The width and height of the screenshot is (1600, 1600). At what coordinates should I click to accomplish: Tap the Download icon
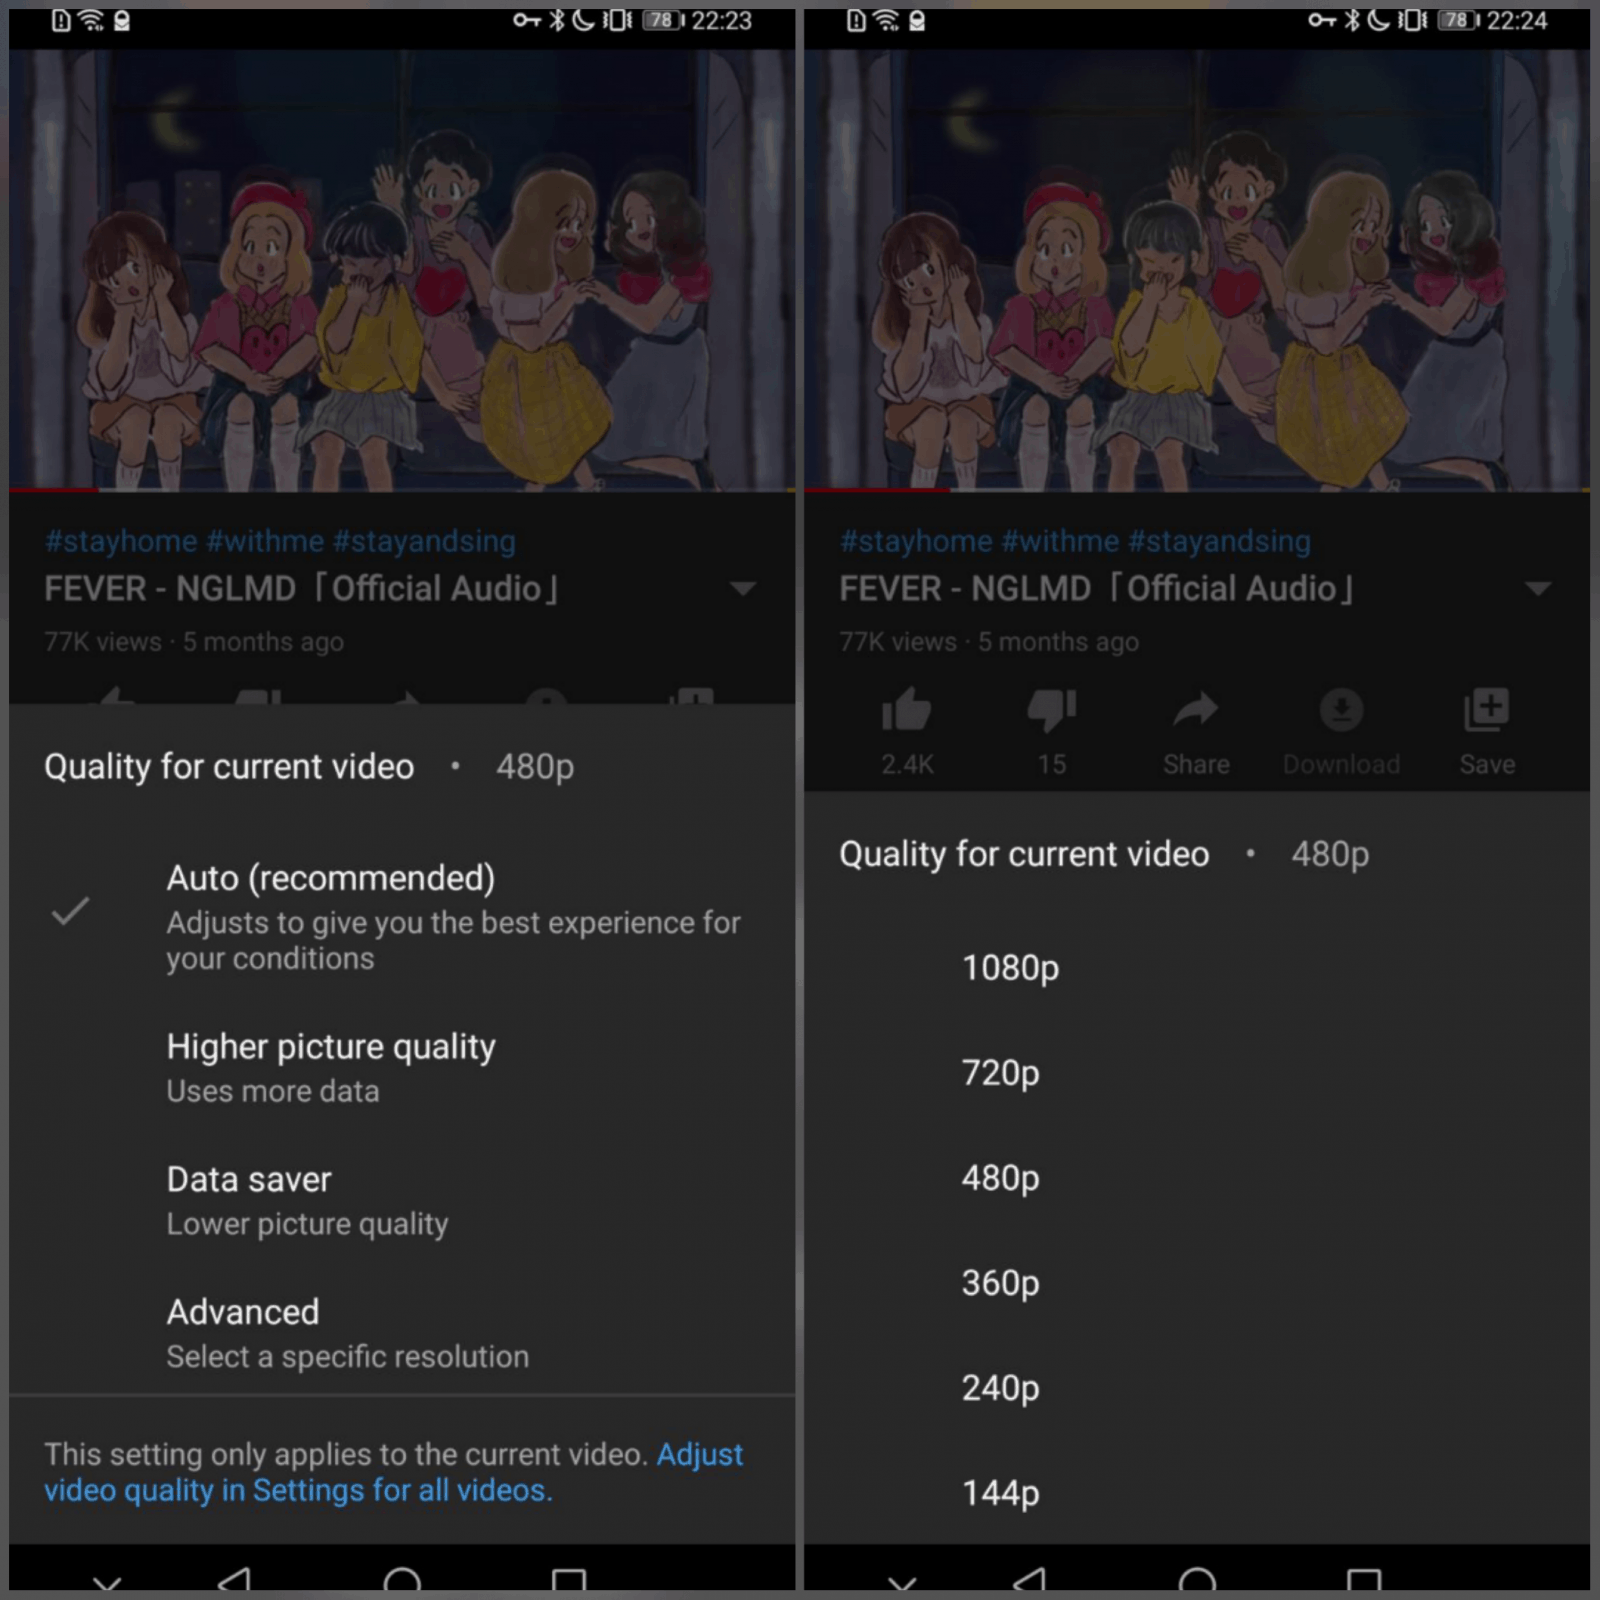[x=1341, y=710]
